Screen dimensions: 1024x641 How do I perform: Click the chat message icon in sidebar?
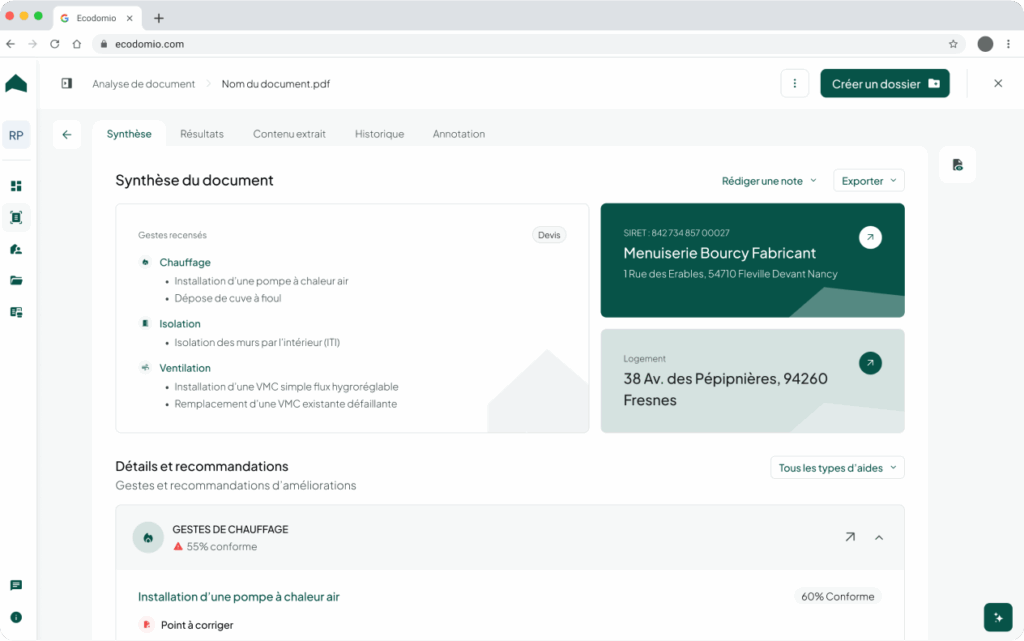16,586
